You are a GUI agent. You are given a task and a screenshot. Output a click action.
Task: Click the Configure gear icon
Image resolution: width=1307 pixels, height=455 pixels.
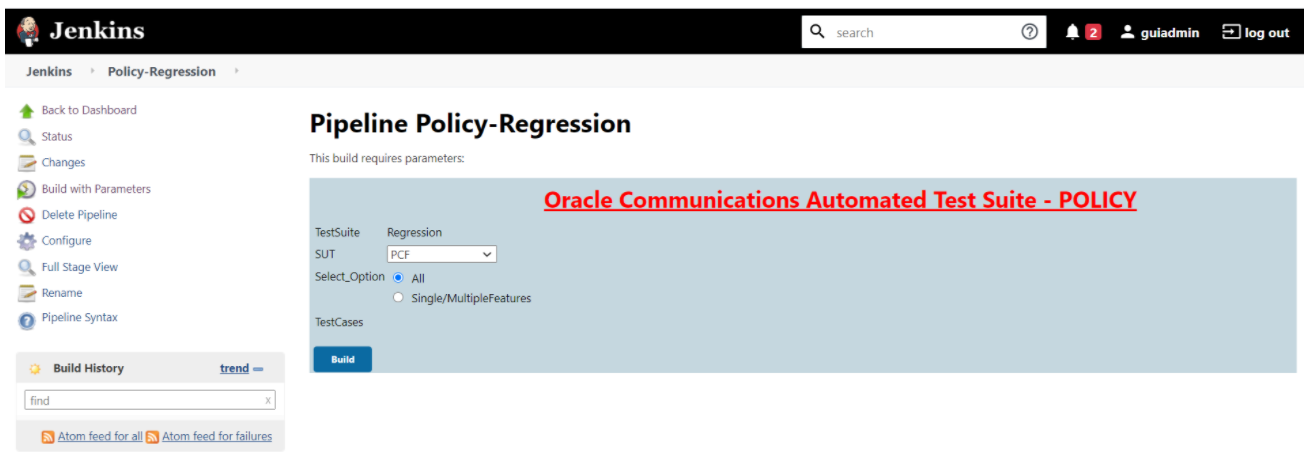(x=27, y=241)
